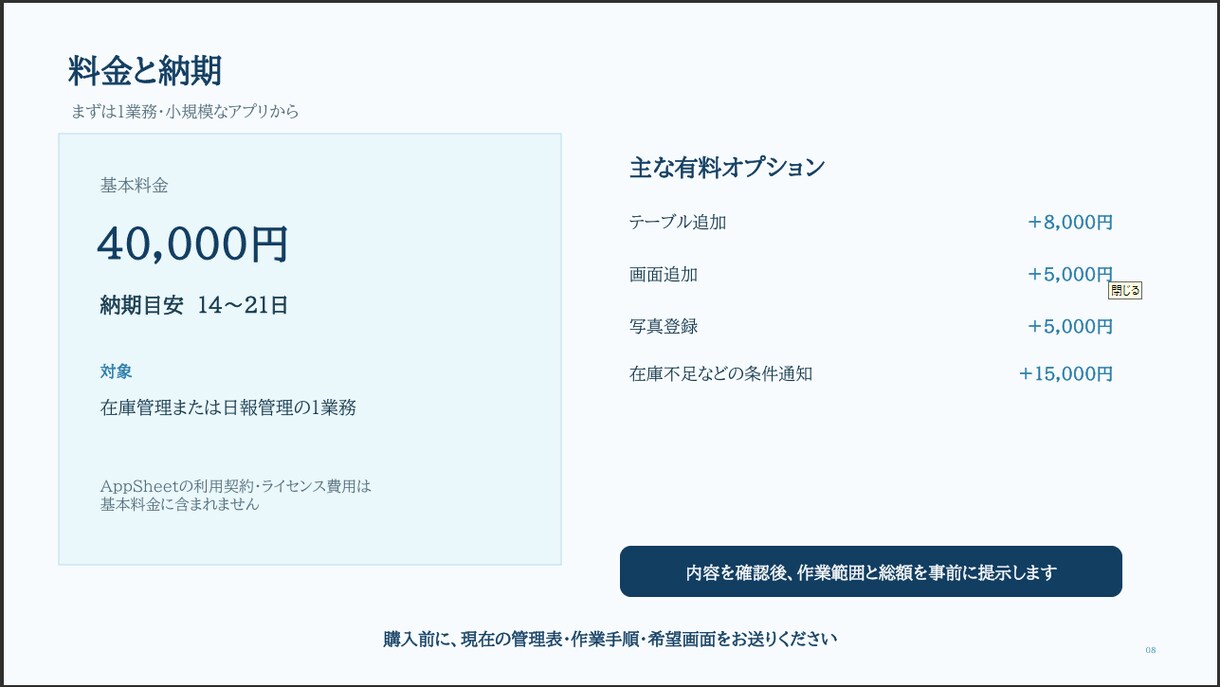Image resolution: width=1220 pixels, height=687 pixels.
Task: Click the 納期目安 14〜21日 text
Action: 194,306
